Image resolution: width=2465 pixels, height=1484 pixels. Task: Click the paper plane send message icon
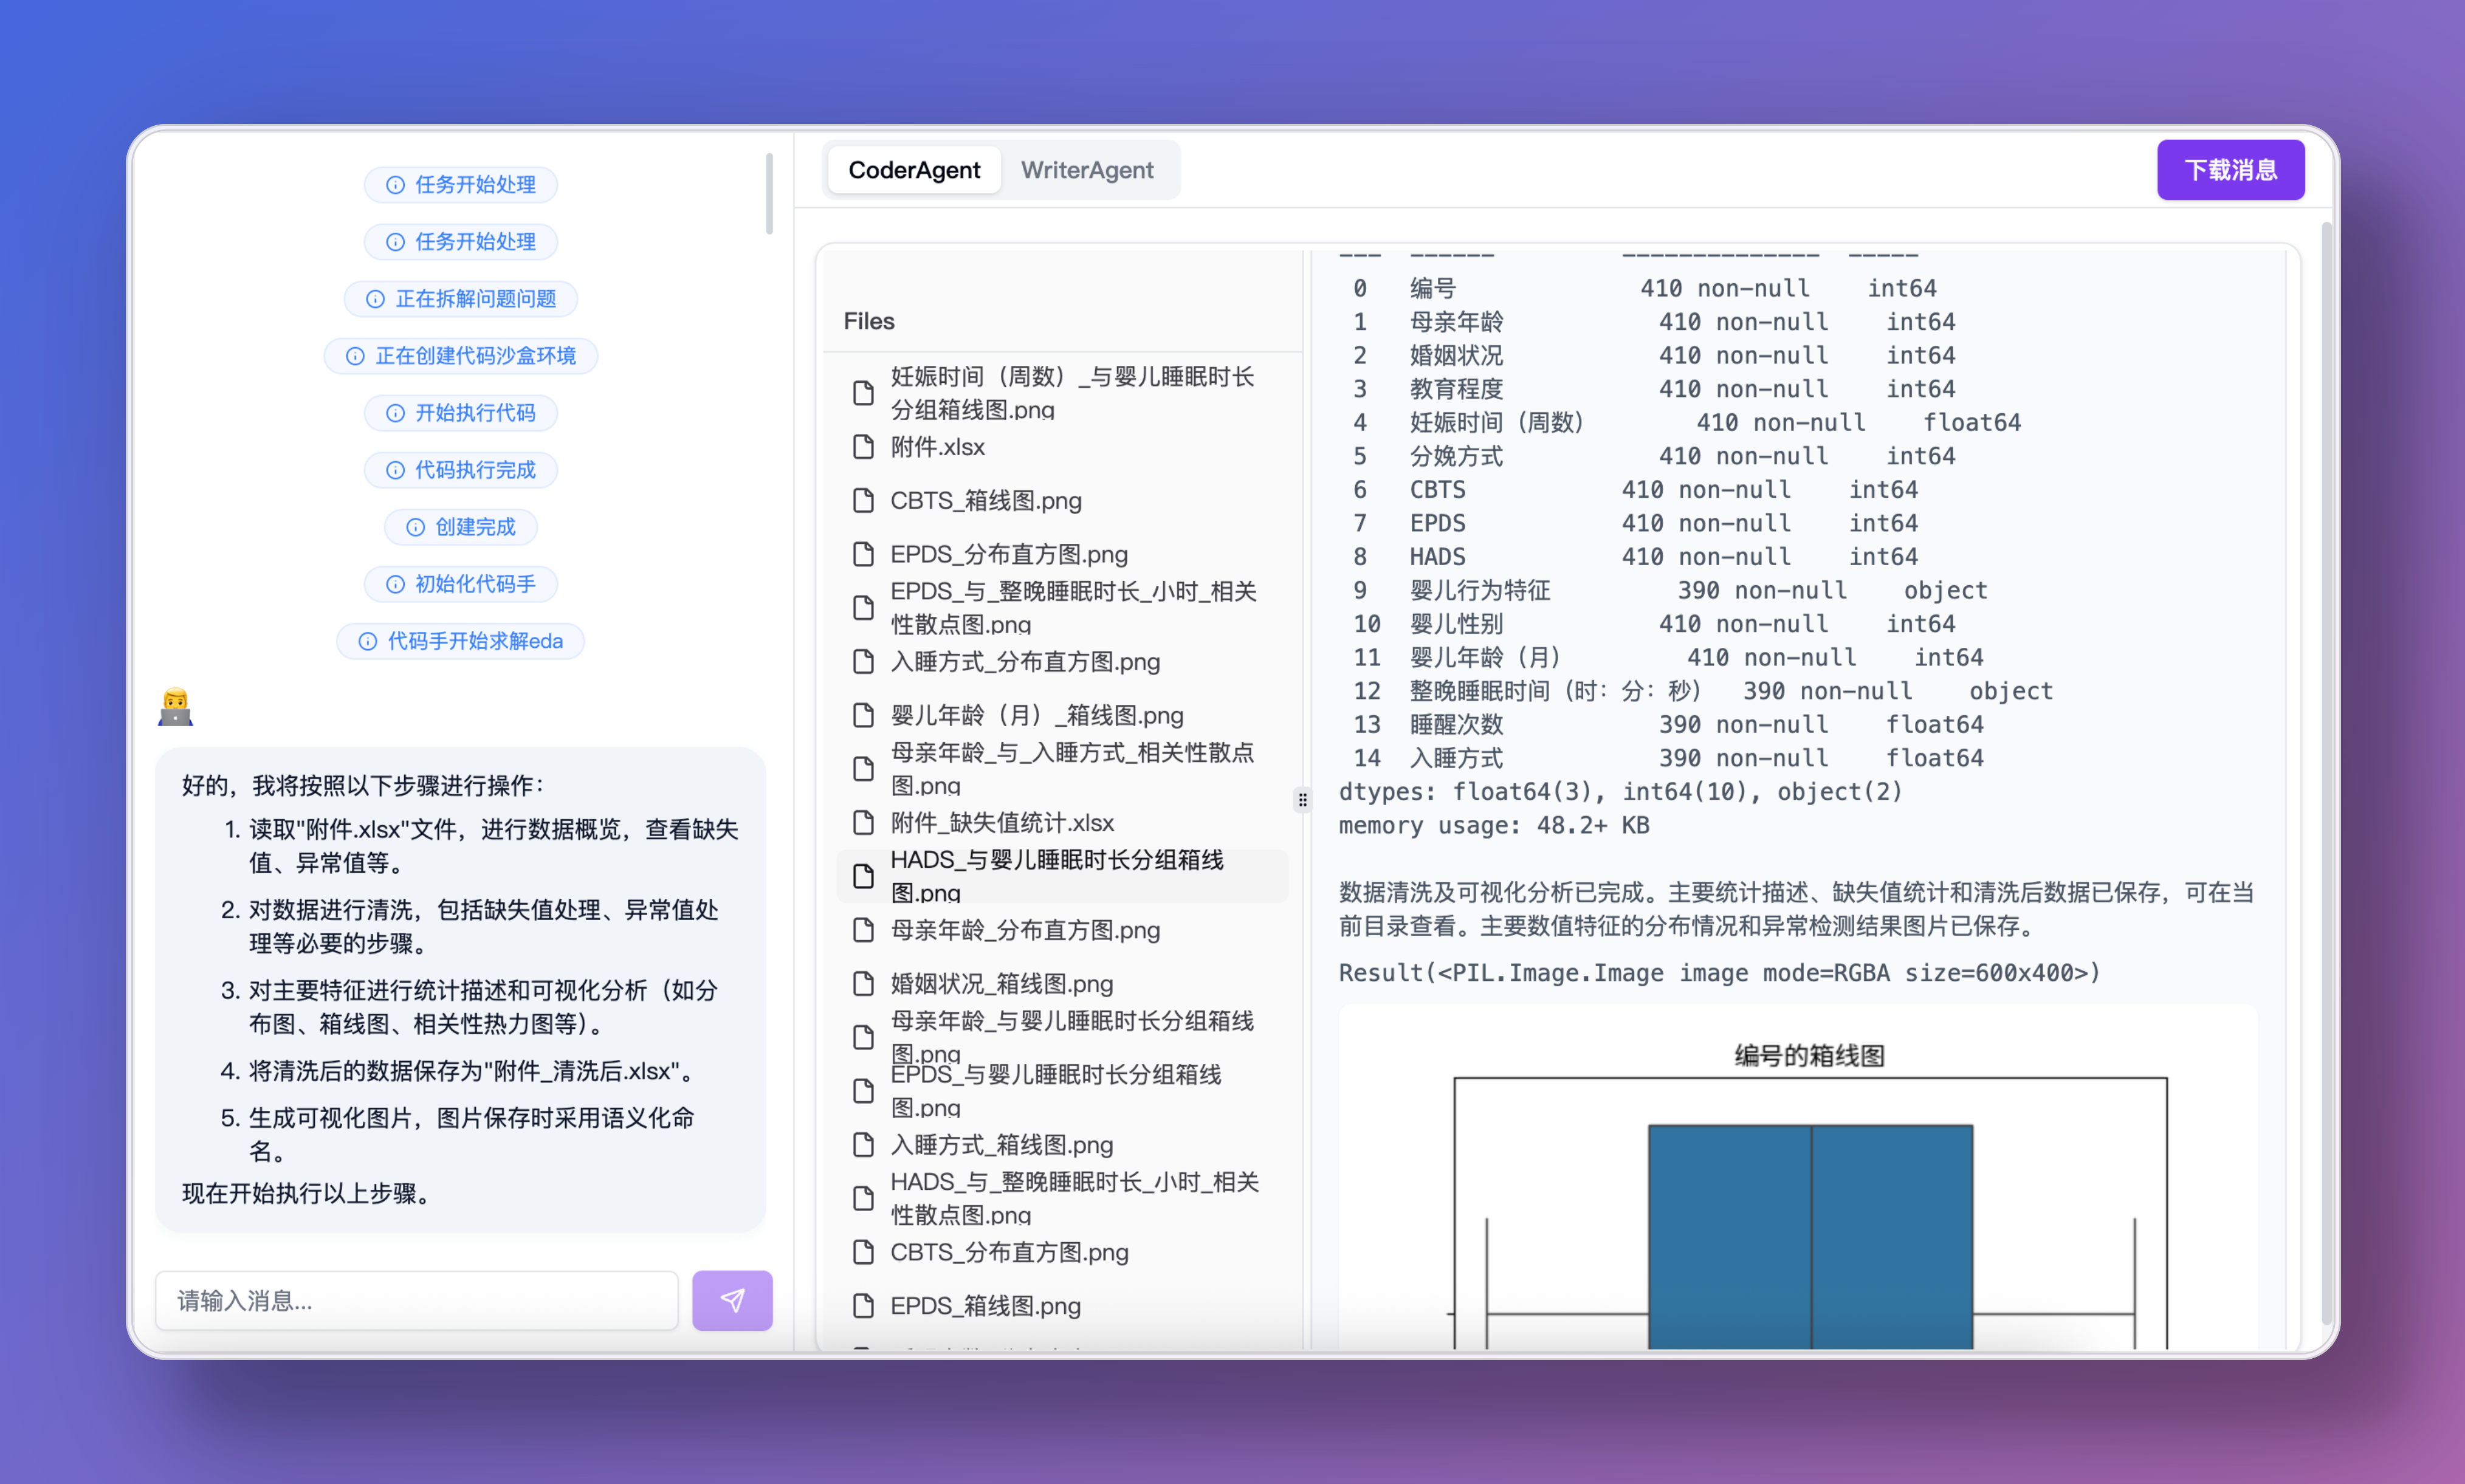pyautogui.click(x=733, y=1300)
